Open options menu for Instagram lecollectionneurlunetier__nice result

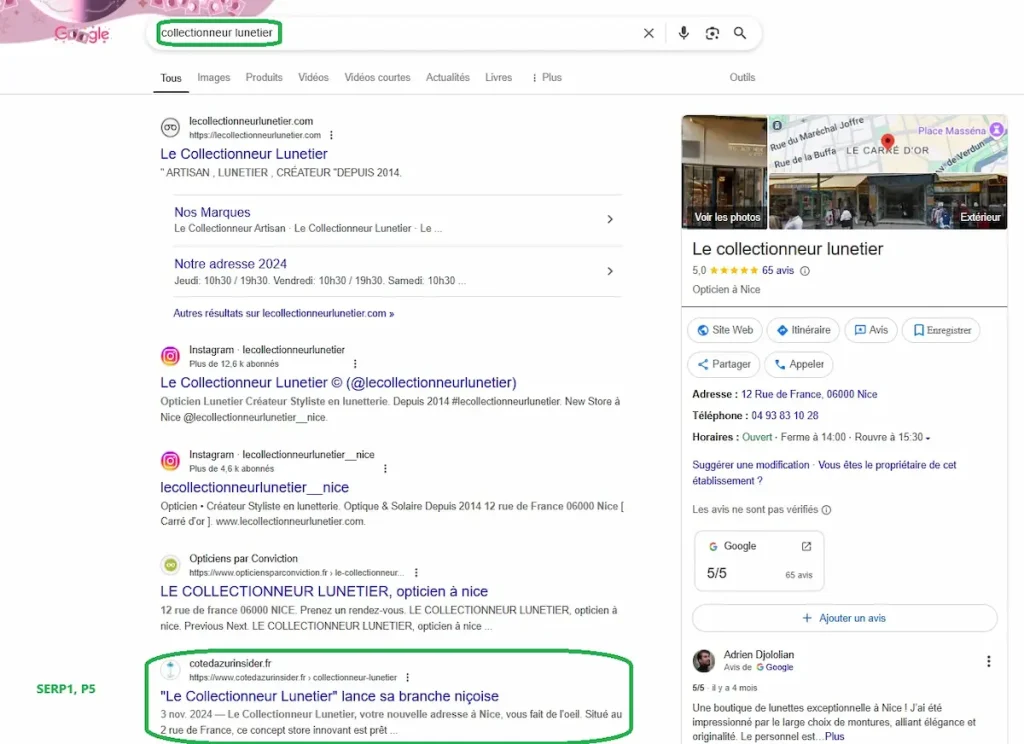click(x=385, y=468)
